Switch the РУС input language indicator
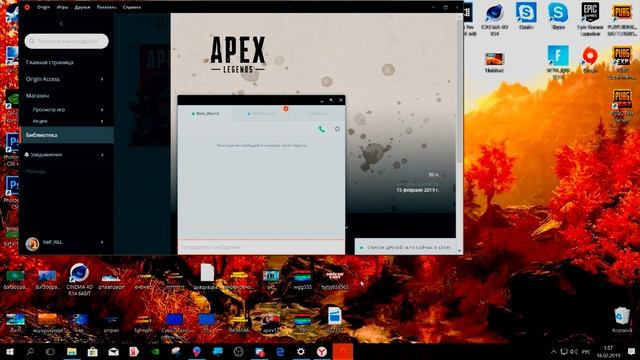Viewport: 640px width, 360px height. 586,352
